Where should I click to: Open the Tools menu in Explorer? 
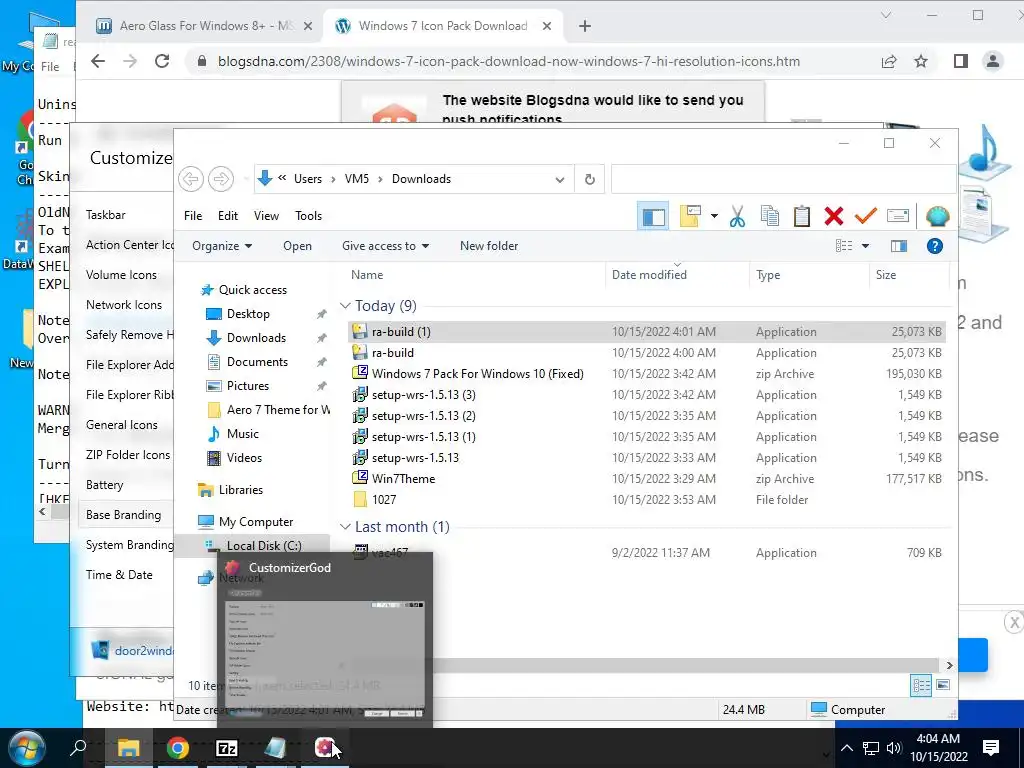click(x=308, y=216)
